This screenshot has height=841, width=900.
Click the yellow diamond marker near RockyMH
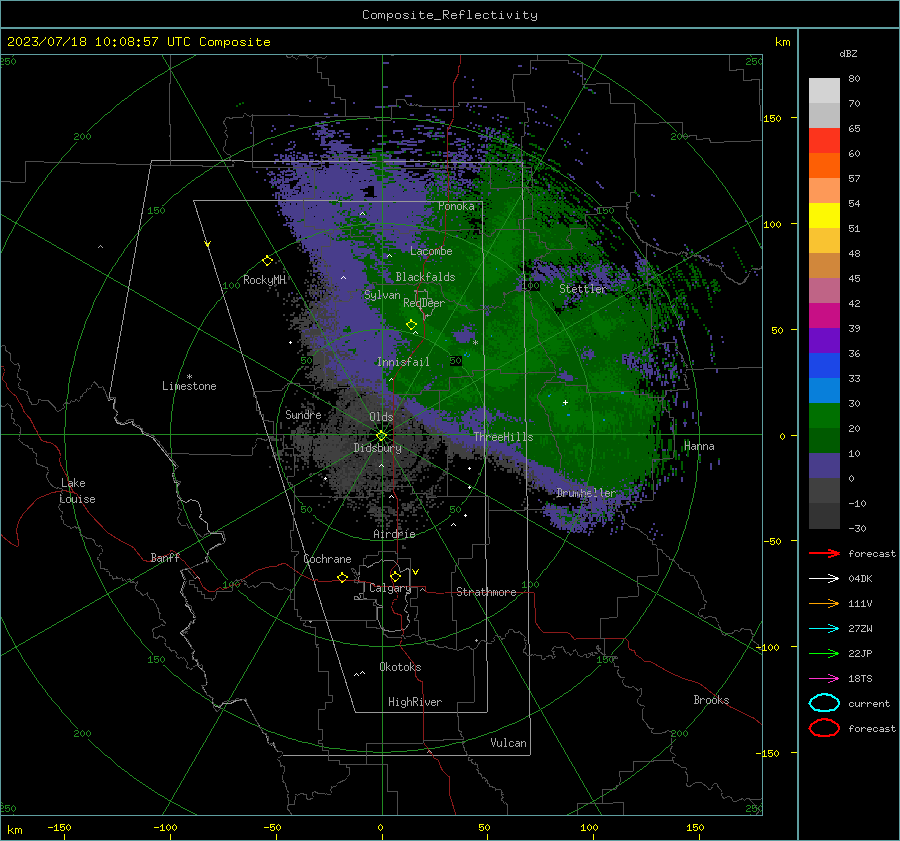point(267,261)
